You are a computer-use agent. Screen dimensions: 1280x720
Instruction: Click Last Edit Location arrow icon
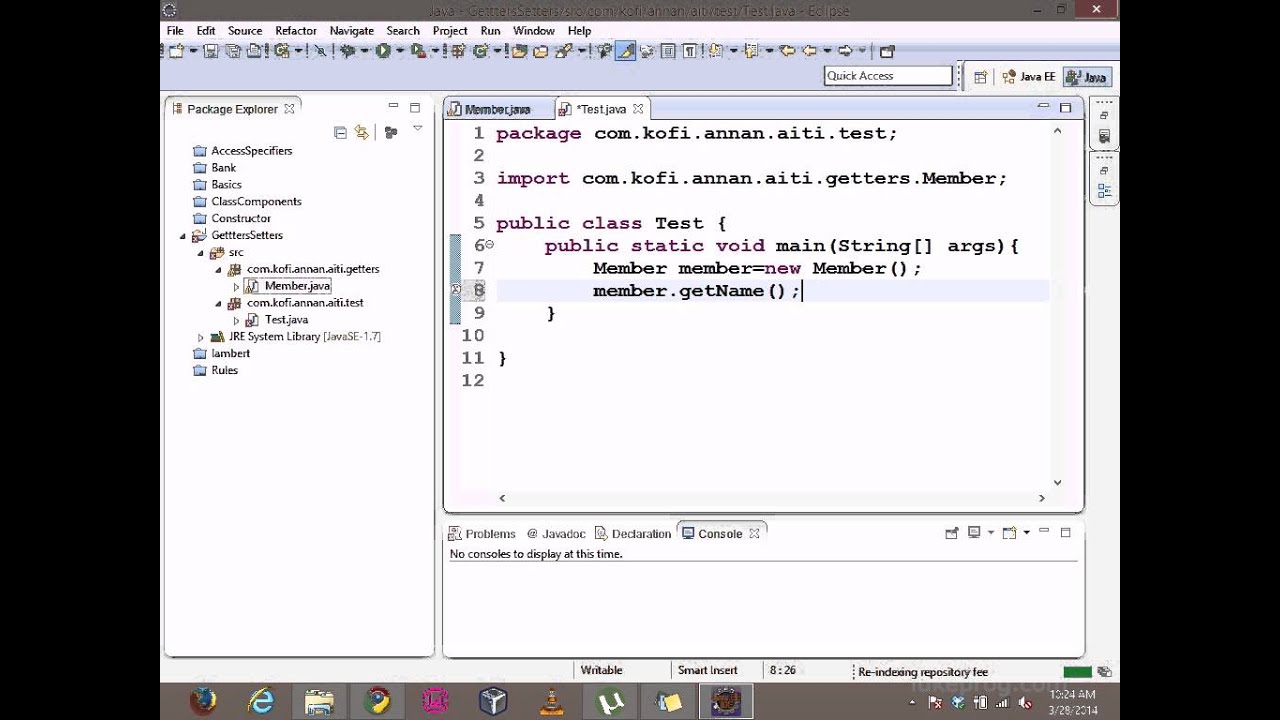coord(787,51)
